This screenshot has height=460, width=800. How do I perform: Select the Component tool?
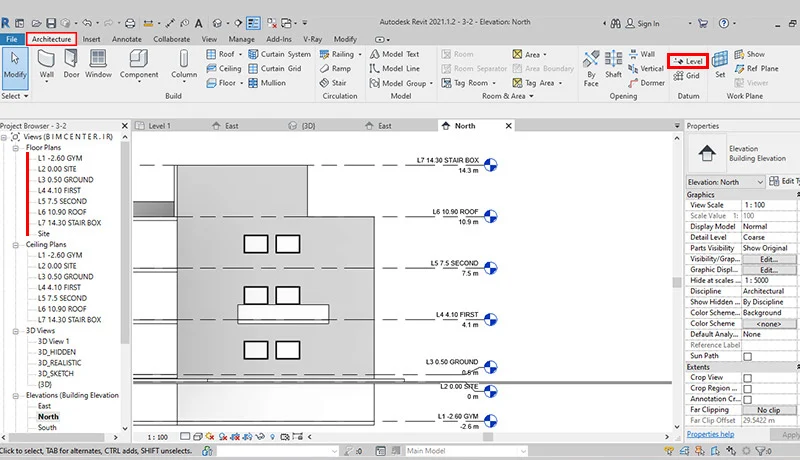(x=139, y=65)
